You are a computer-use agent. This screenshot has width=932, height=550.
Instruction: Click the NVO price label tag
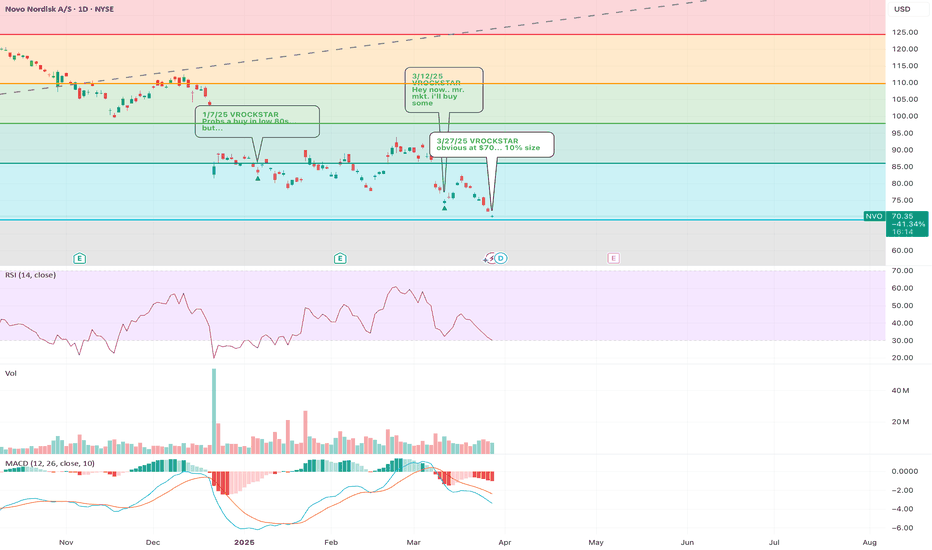coord(874,216)
